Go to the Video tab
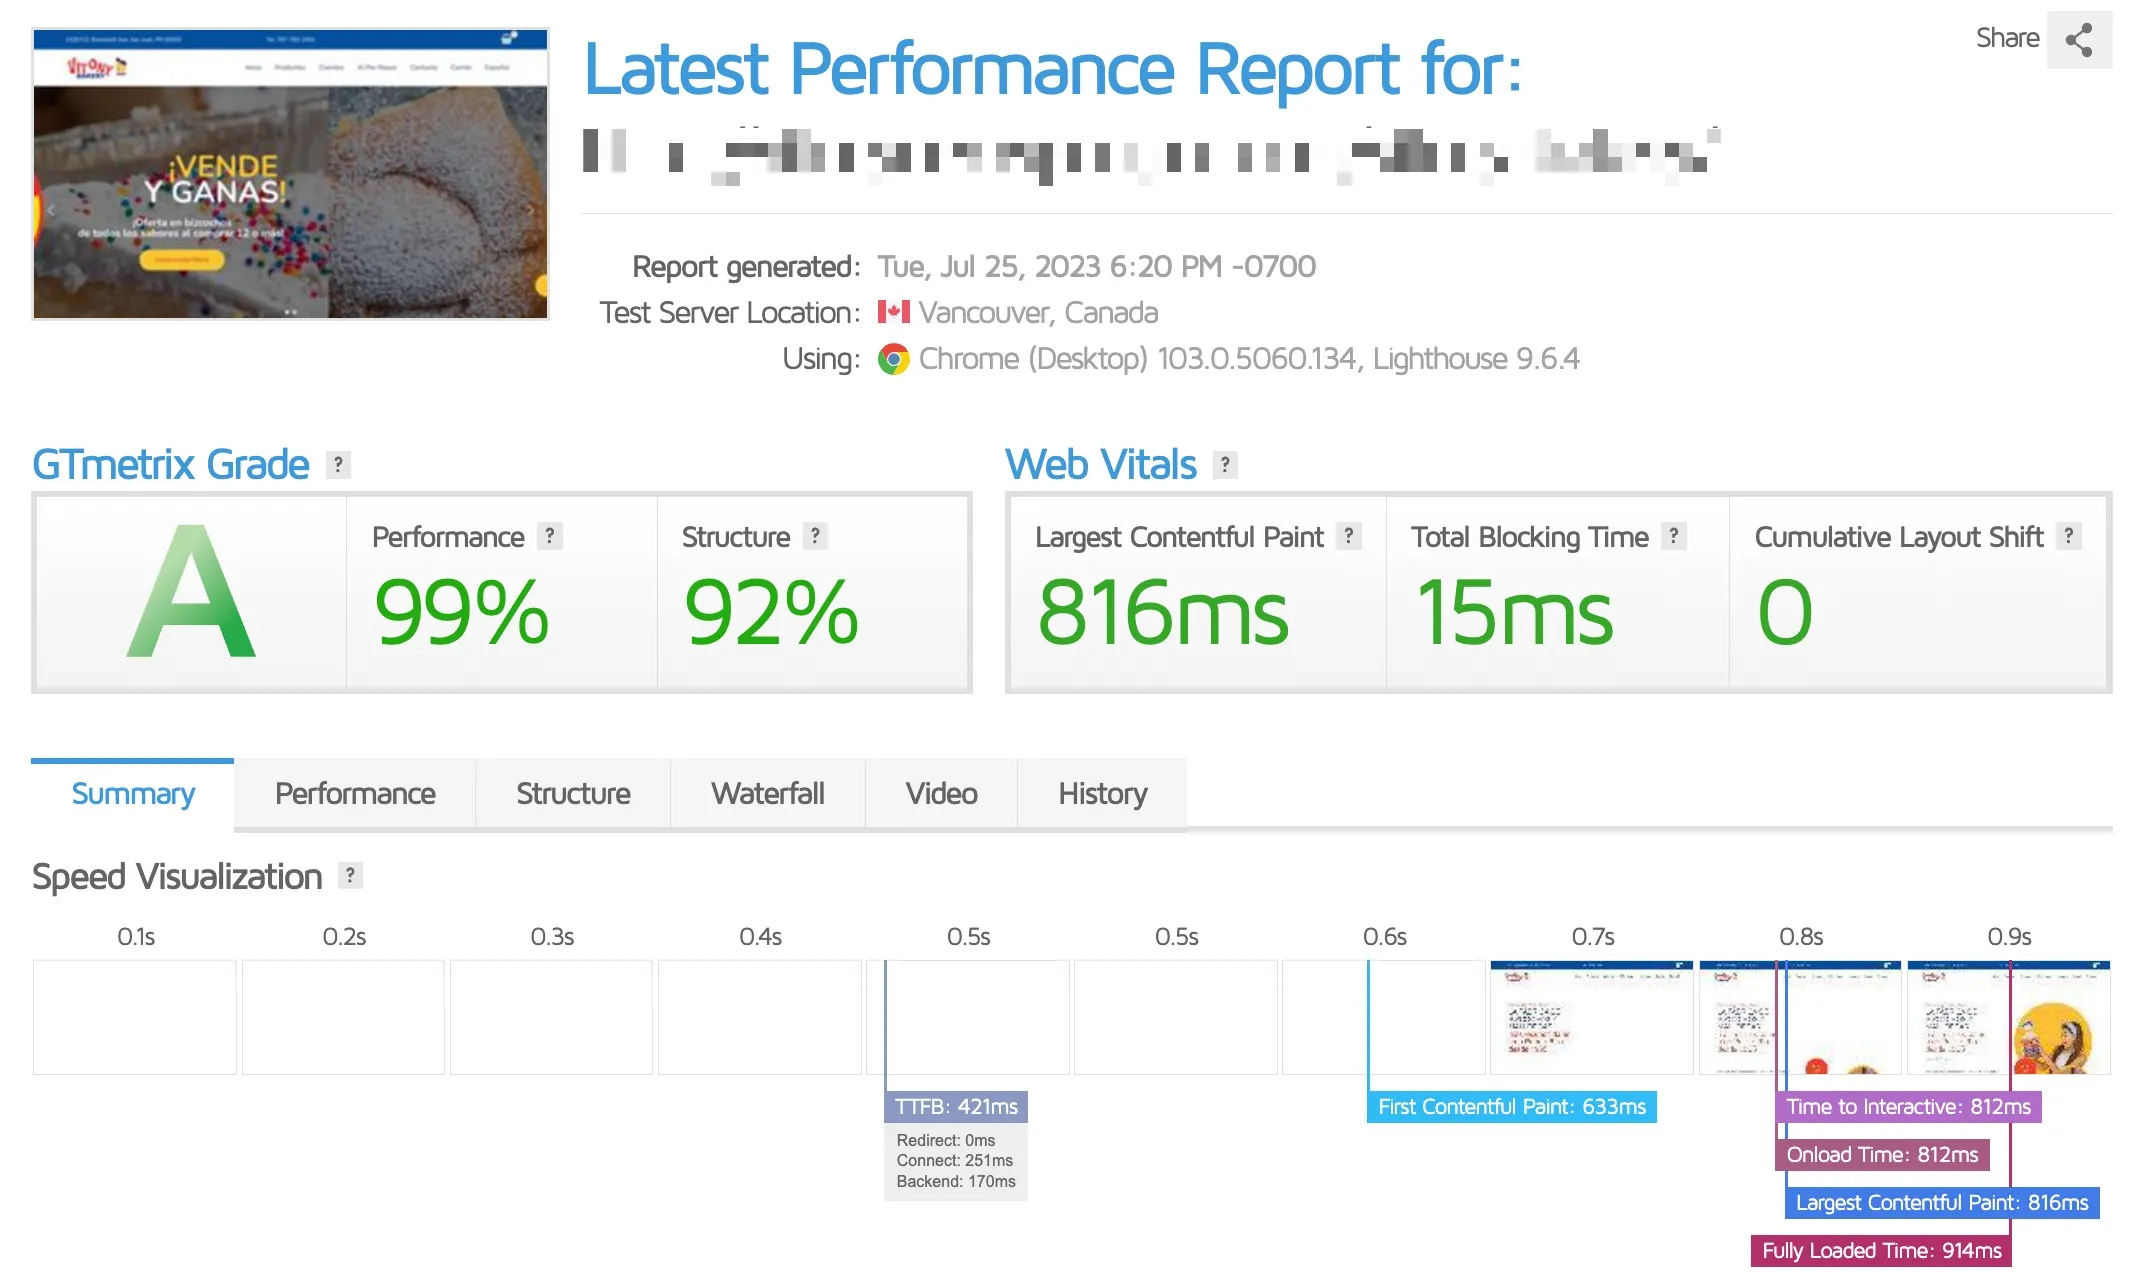 coord(941,794)
